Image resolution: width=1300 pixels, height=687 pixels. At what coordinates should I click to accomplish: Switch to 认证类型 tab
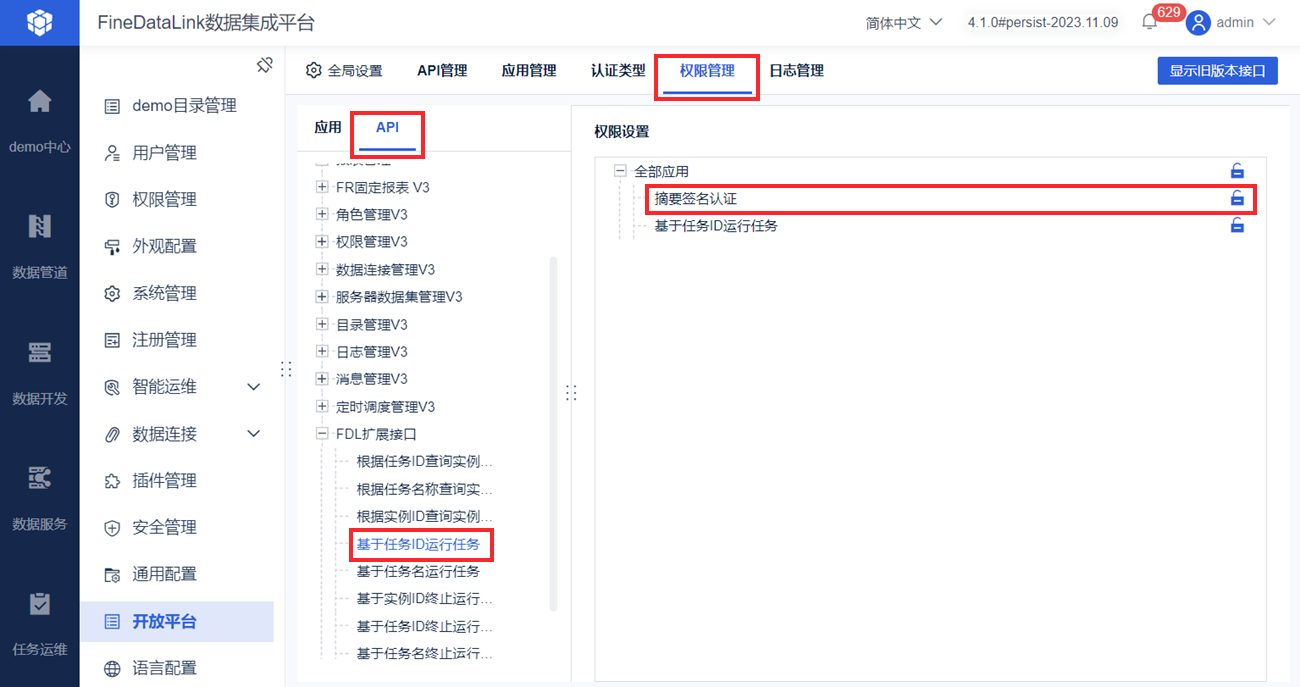[618, 71]
